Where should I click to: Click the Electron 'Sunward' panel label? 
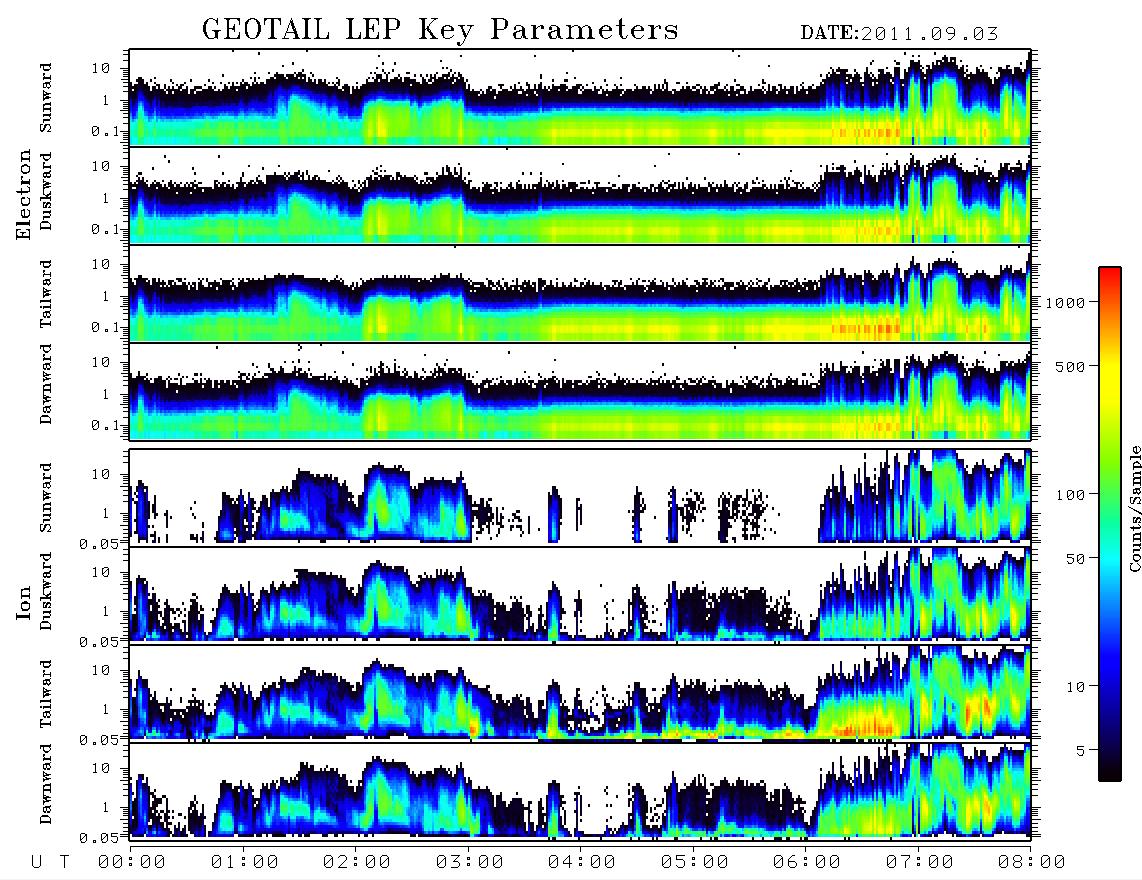pyautogui.click(x=46, y=98)
